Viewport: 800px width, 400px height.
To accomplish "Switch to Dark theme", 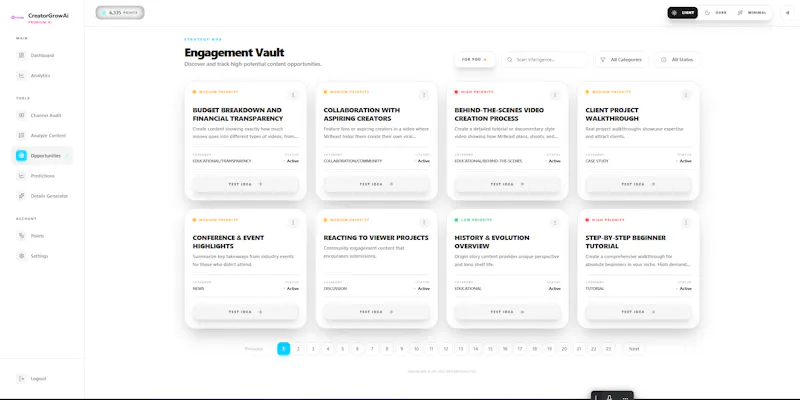I will coord(715,13).
